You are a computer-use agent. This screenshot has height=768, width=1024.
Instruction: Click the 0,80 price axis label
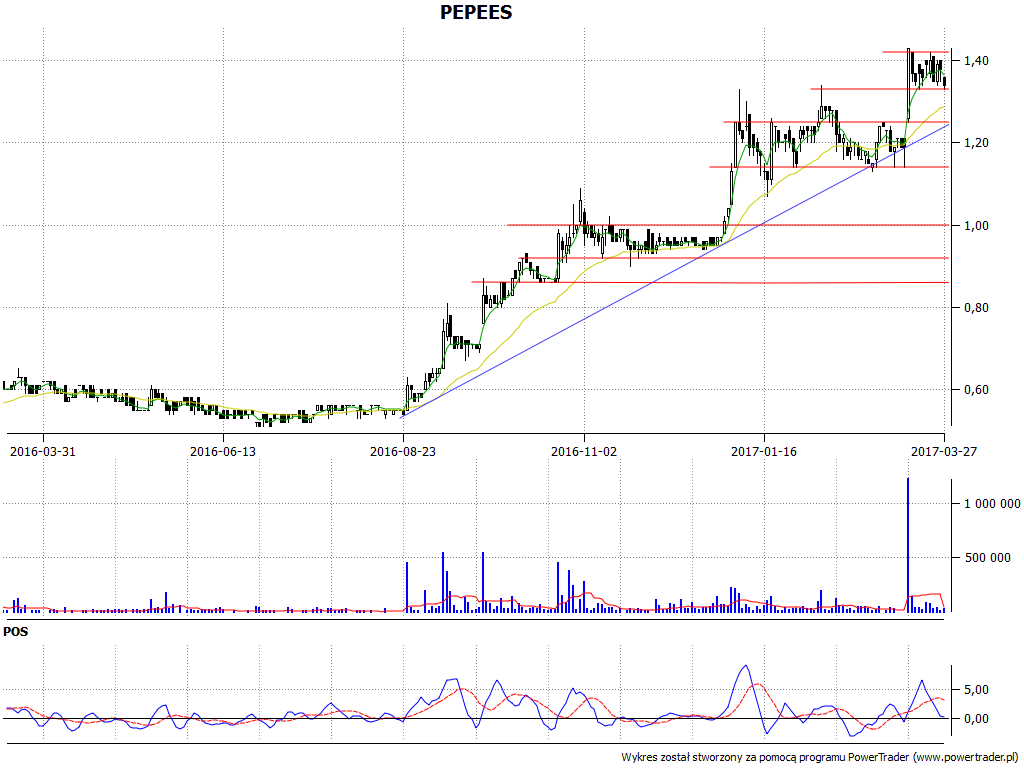pos(976,308)
